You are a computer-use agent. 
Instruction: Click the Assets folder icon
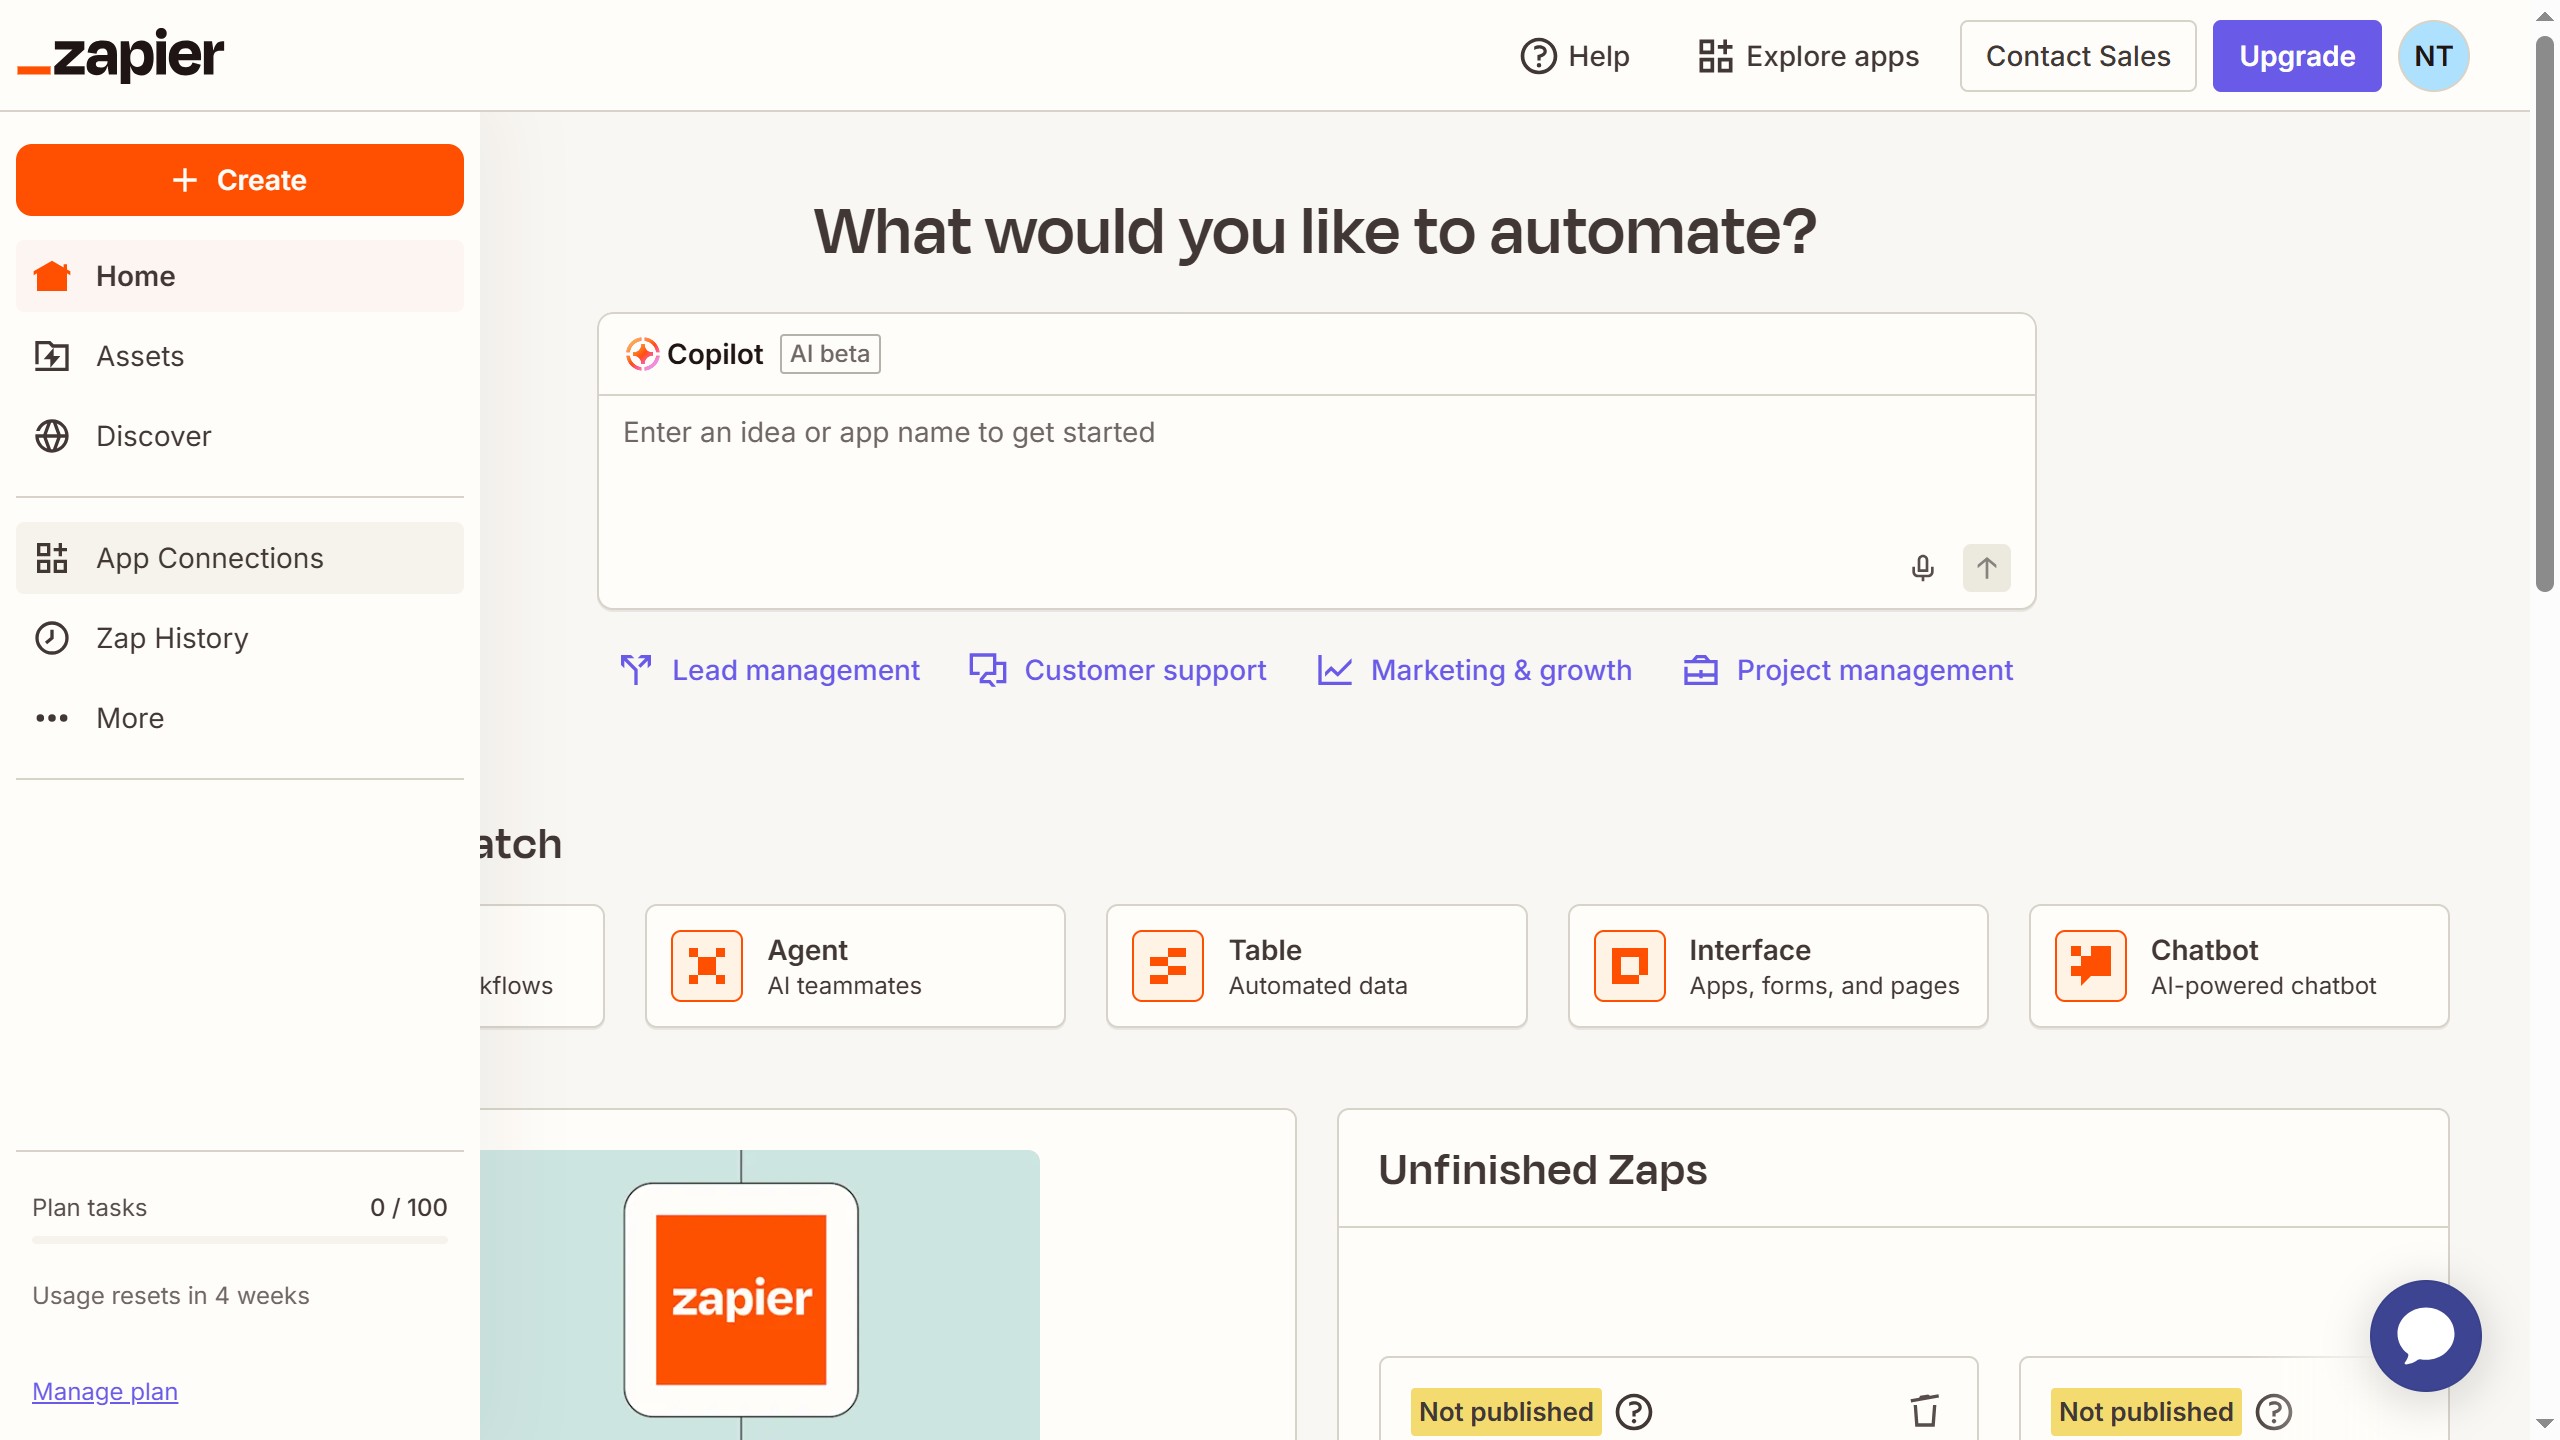(52, 356)
